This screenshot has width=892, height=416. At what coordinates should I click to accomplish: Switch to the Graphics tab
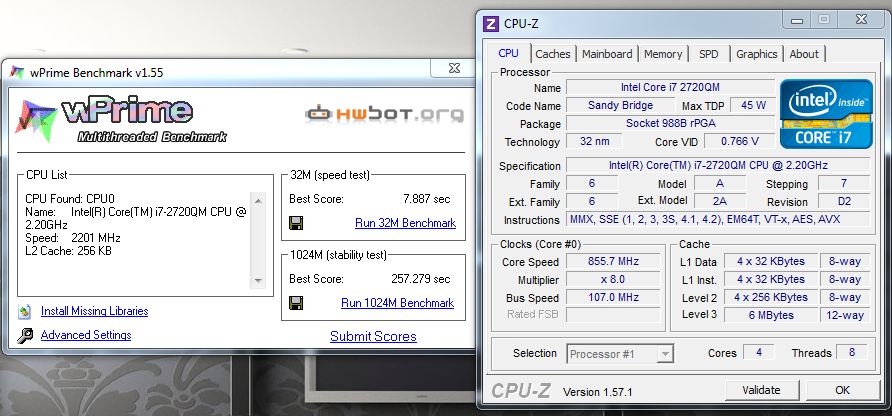pos(757,54)
